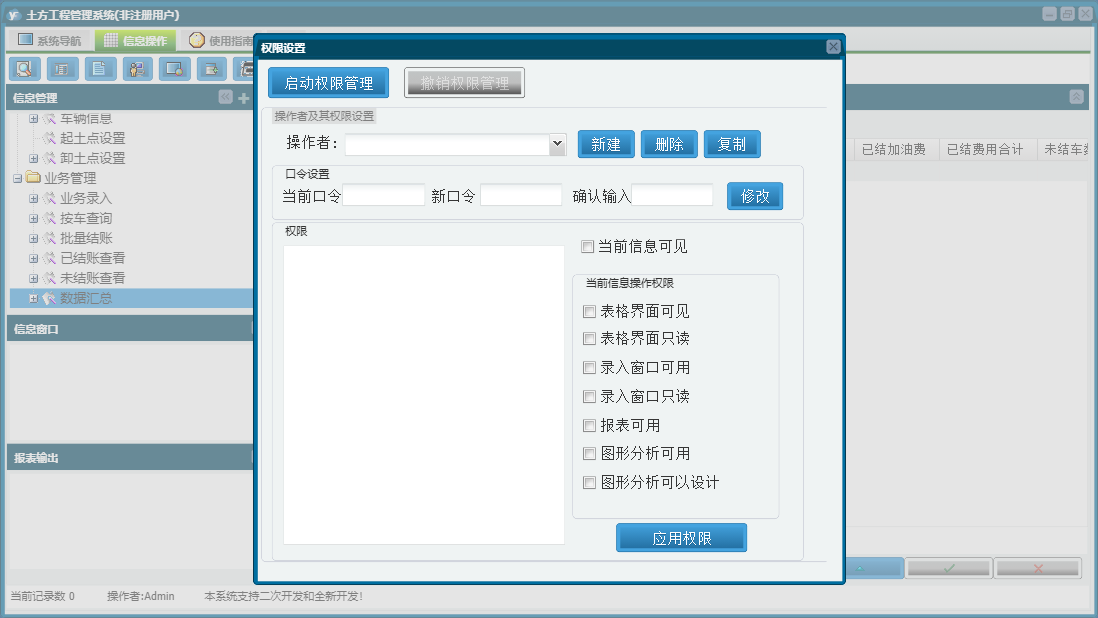This screenshot has width=1098, height=618.
Task: Click the monitor with globe toolbar icon
Action: (x=174, y=69)
